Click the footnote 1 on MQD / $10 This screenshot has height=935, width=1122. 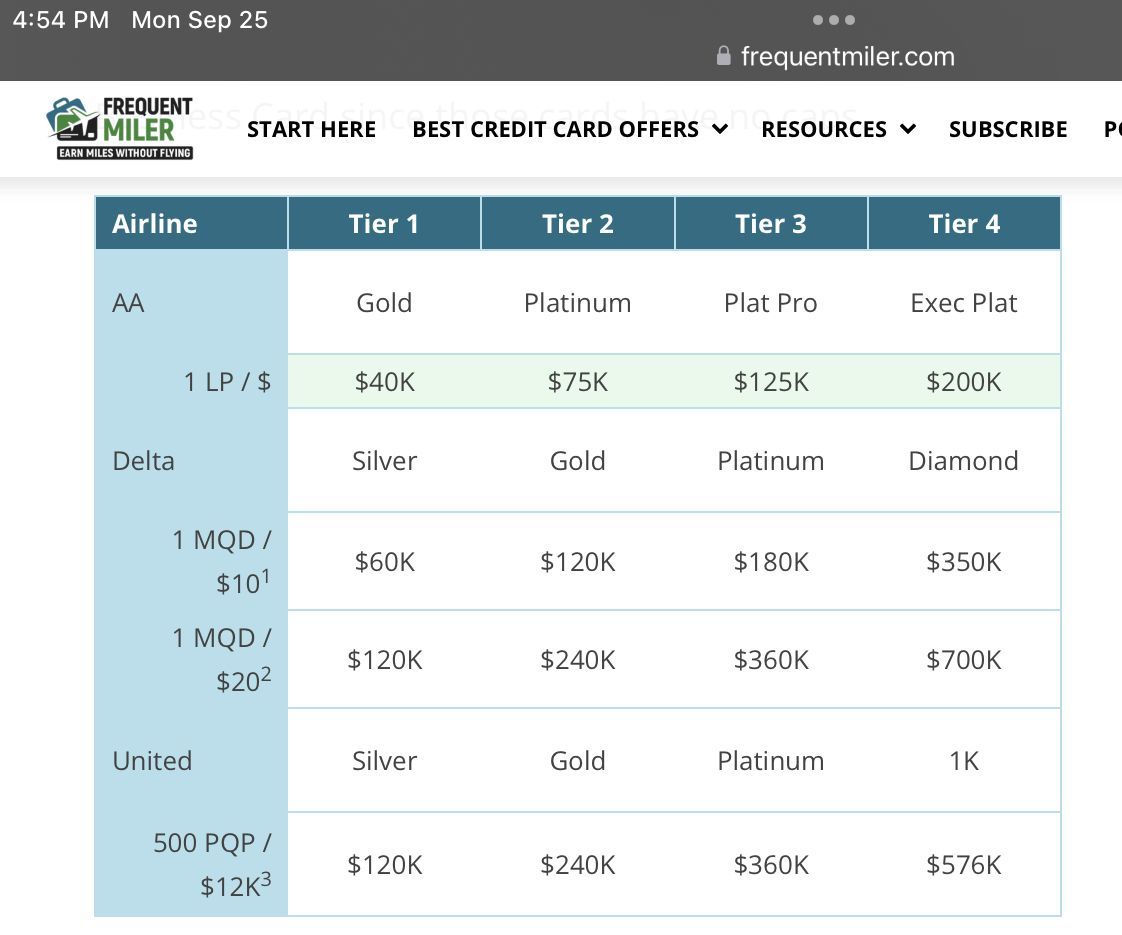coord(265,574)
